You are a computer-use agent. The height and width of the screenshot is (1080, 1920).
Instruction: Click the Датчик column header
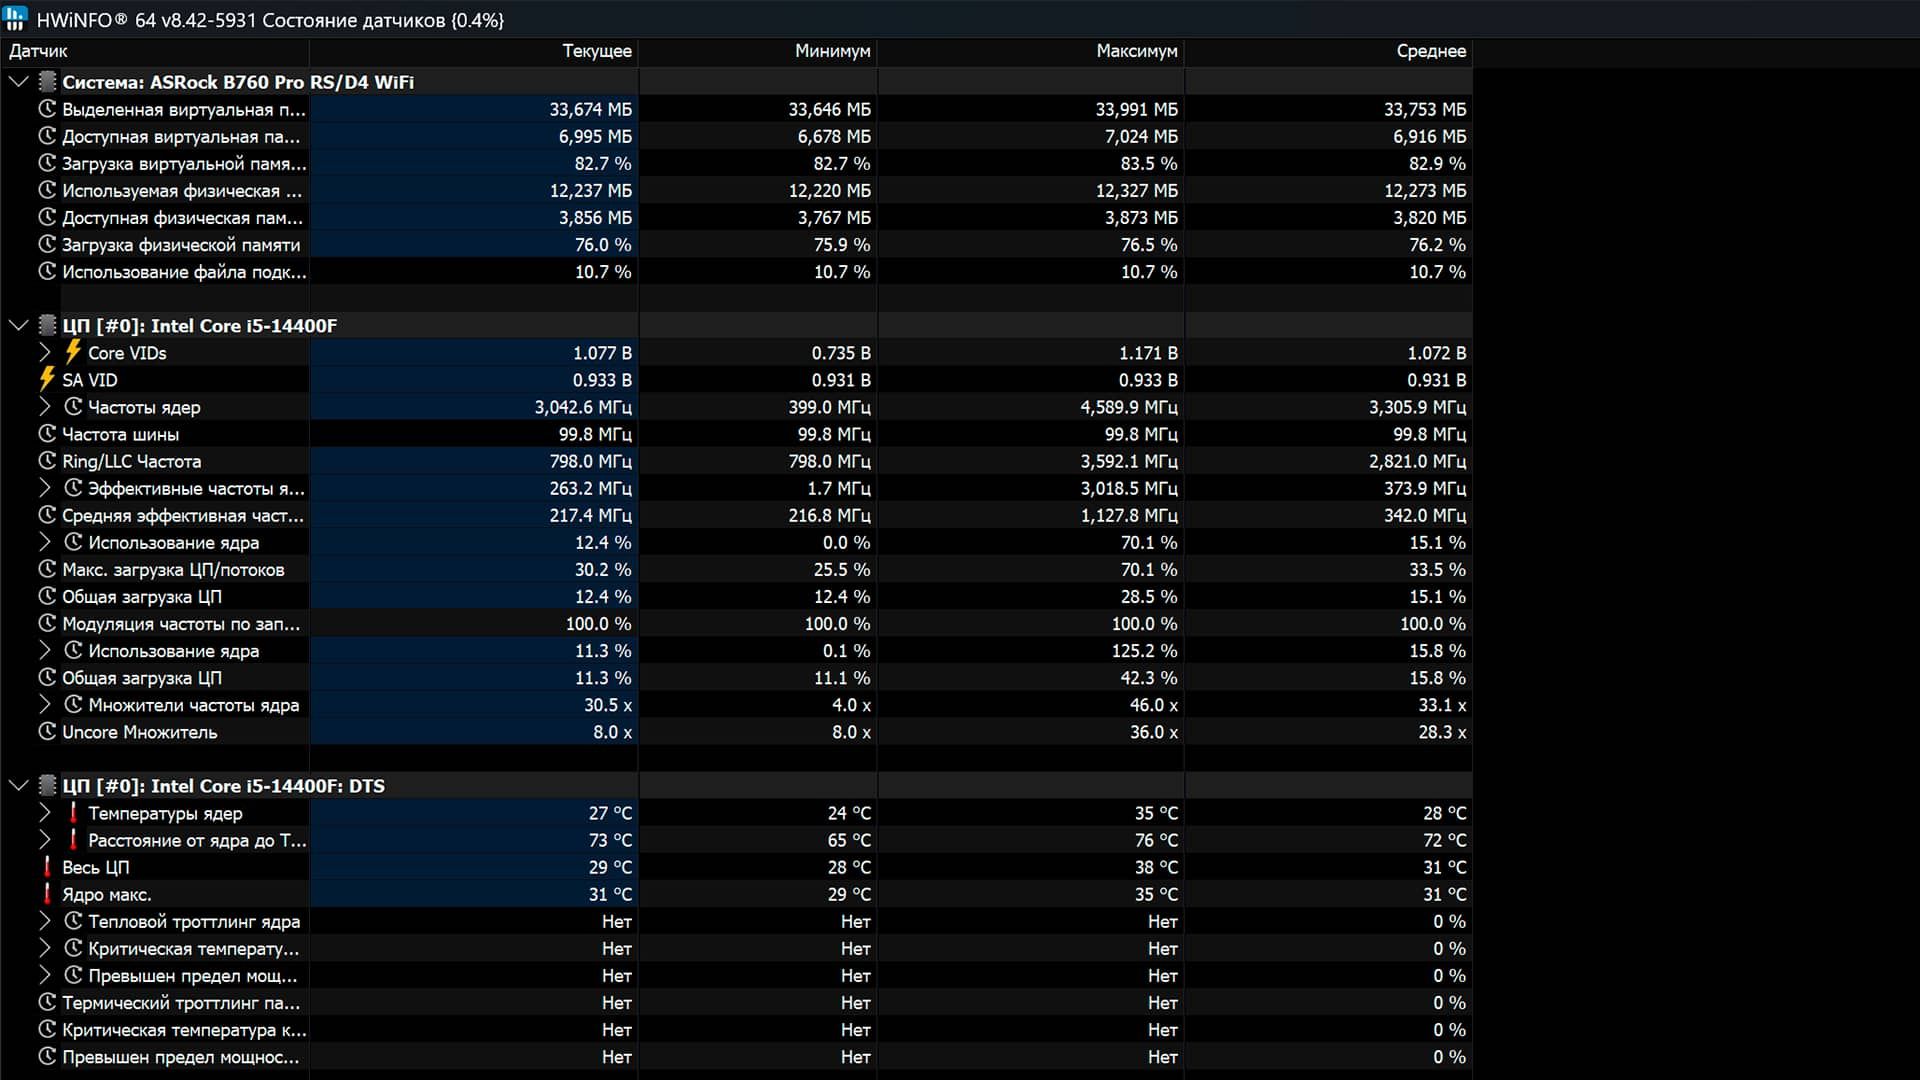pyautogui.click(x=38, y=51)
